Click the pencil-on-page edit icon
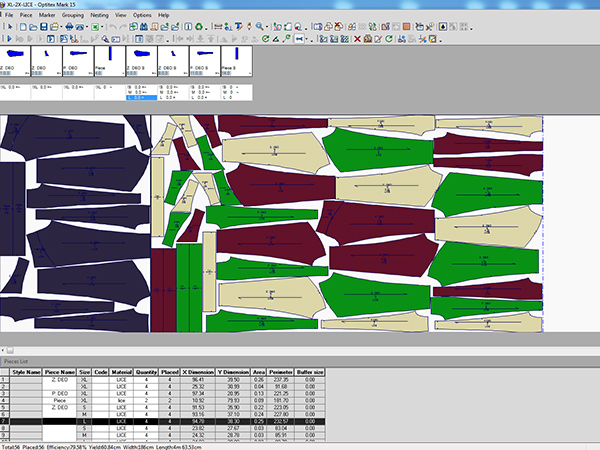The height and width of the screenshot is (450, 600). click(378, 39)
